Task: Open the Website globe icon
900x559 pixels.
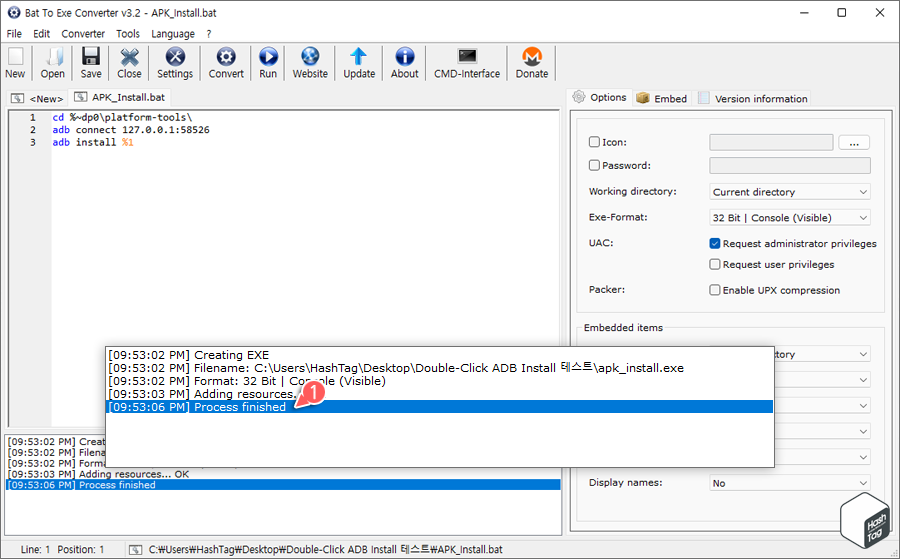Action: pyautogui.click(x=310, y=56)
